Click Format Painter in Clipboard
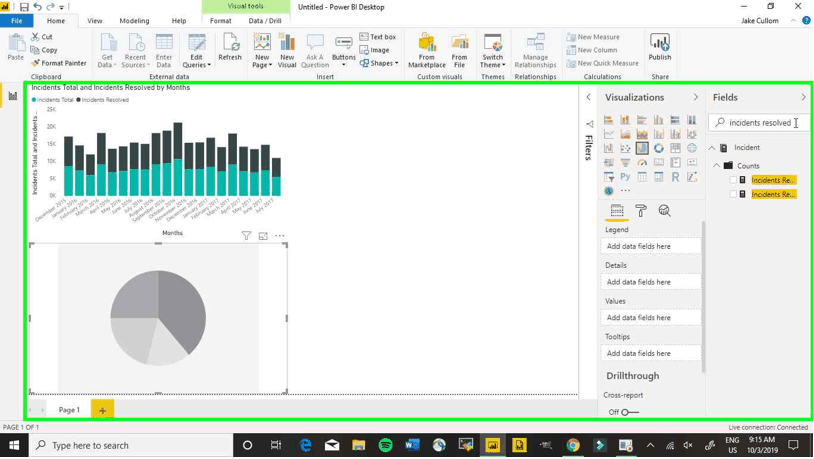 pyautogui.click(x=59, y=63)
